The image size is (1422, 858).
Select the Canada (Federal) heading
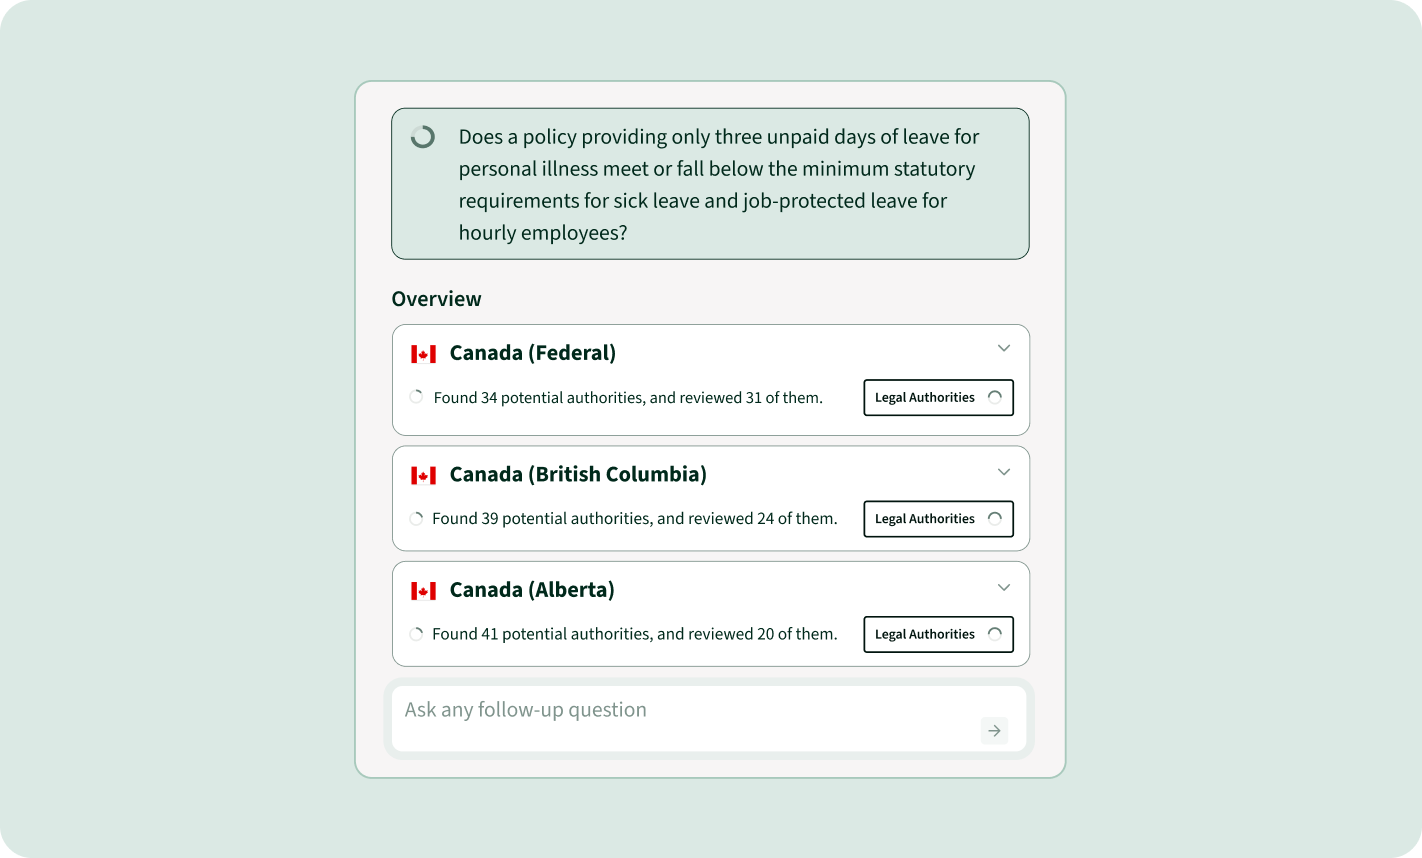(x=533, y=353)
